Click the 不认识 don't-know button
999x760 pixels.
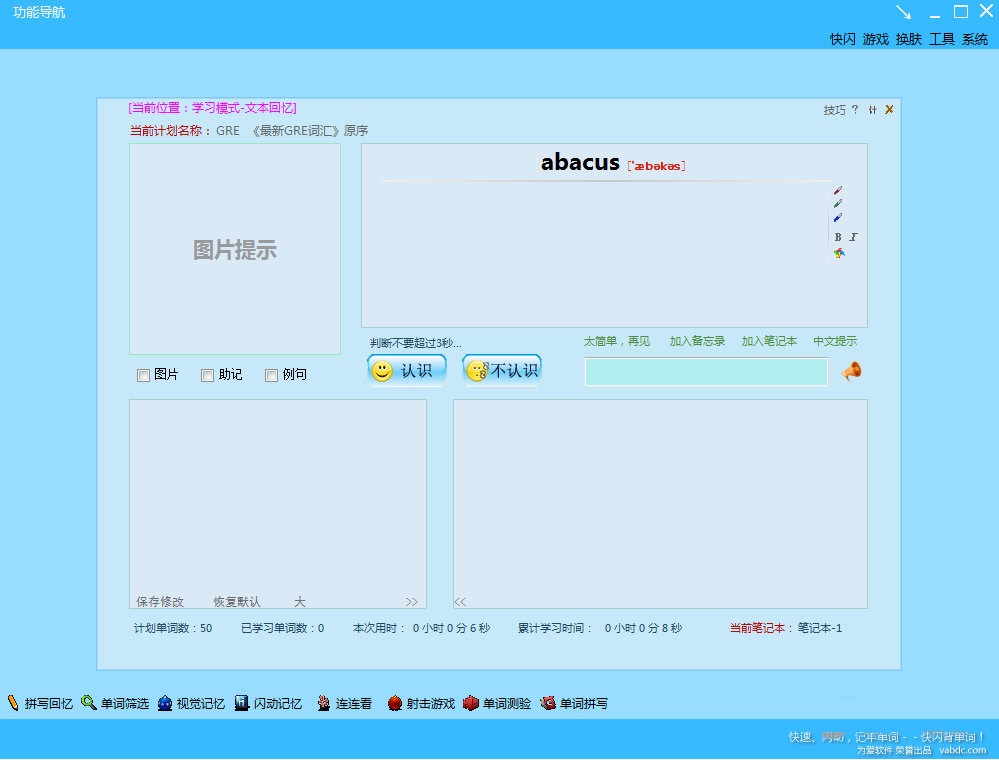click(501, 369)
